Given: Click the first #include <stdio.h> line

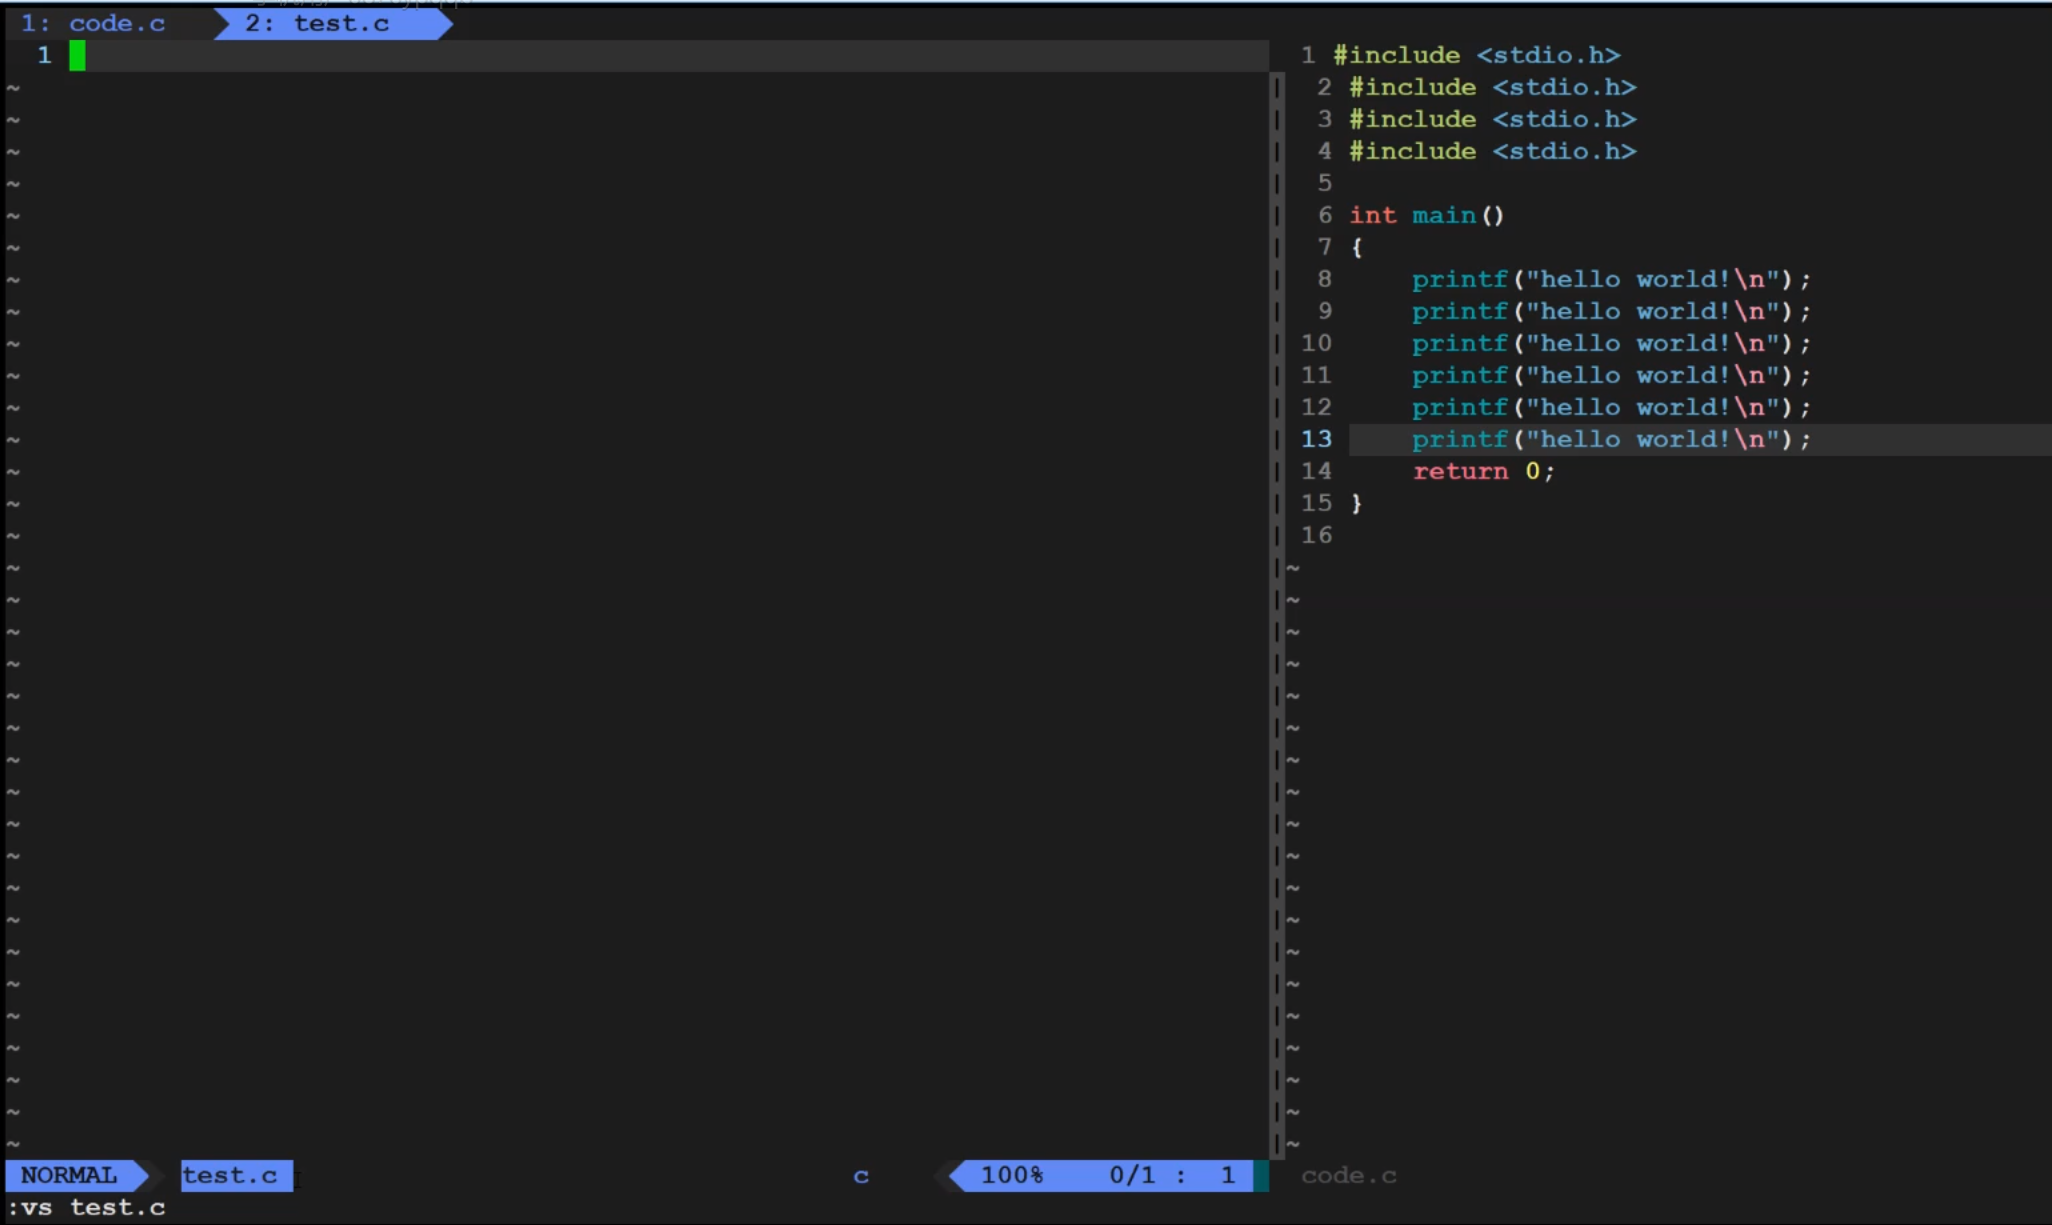Looking at the screenshot, I should (x=1476, y=55).
